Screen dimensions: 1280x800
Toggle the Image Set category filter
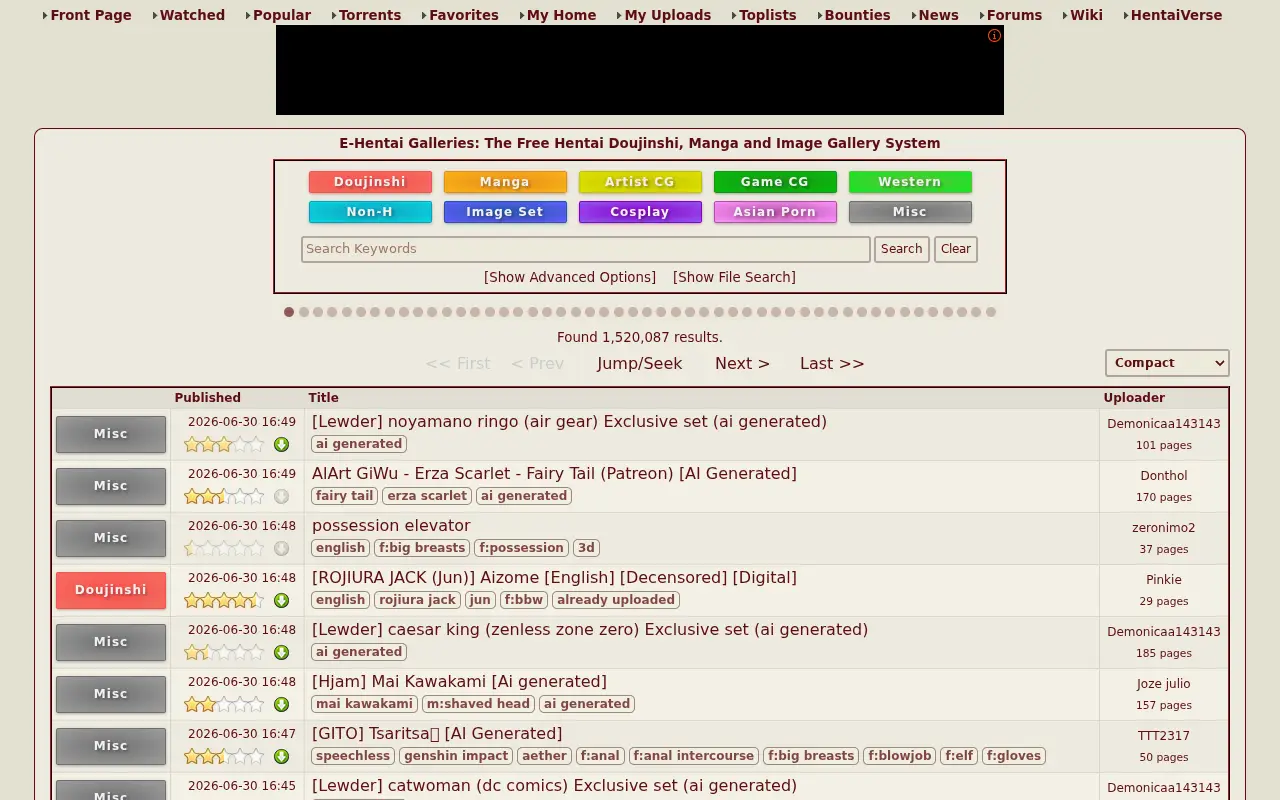(x=505, y=212)
